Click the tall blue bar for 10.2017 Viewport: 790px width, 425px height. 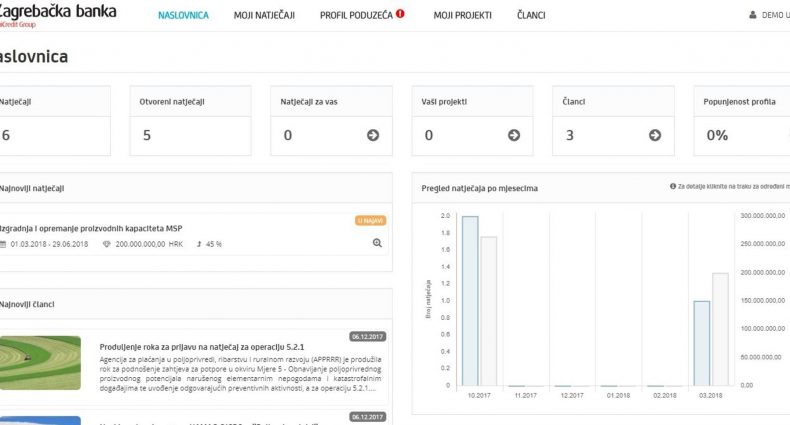[x=470, y=301]
